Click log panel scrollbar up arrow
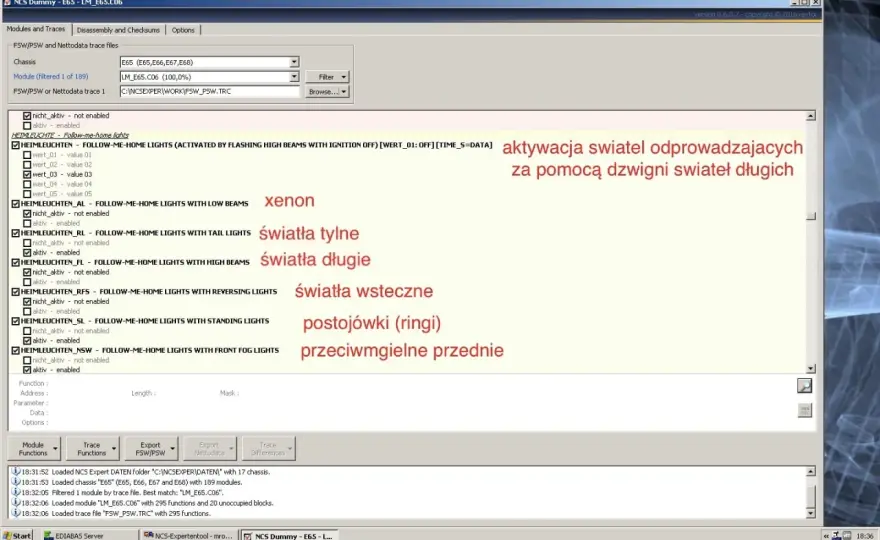This screenshot has width=880, height=540. (810, 472)
